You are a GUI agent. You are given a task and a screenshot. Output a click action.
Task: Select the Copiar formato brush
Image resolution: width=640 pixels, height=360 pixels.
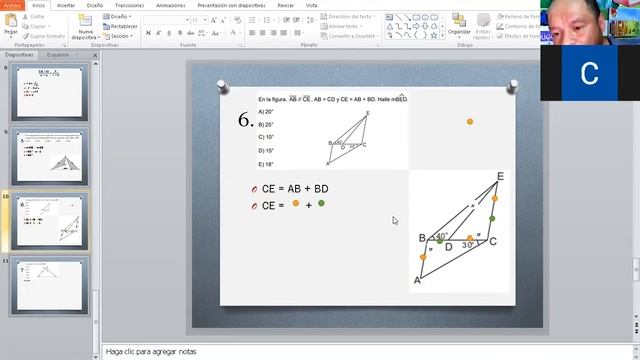[44, 36]
